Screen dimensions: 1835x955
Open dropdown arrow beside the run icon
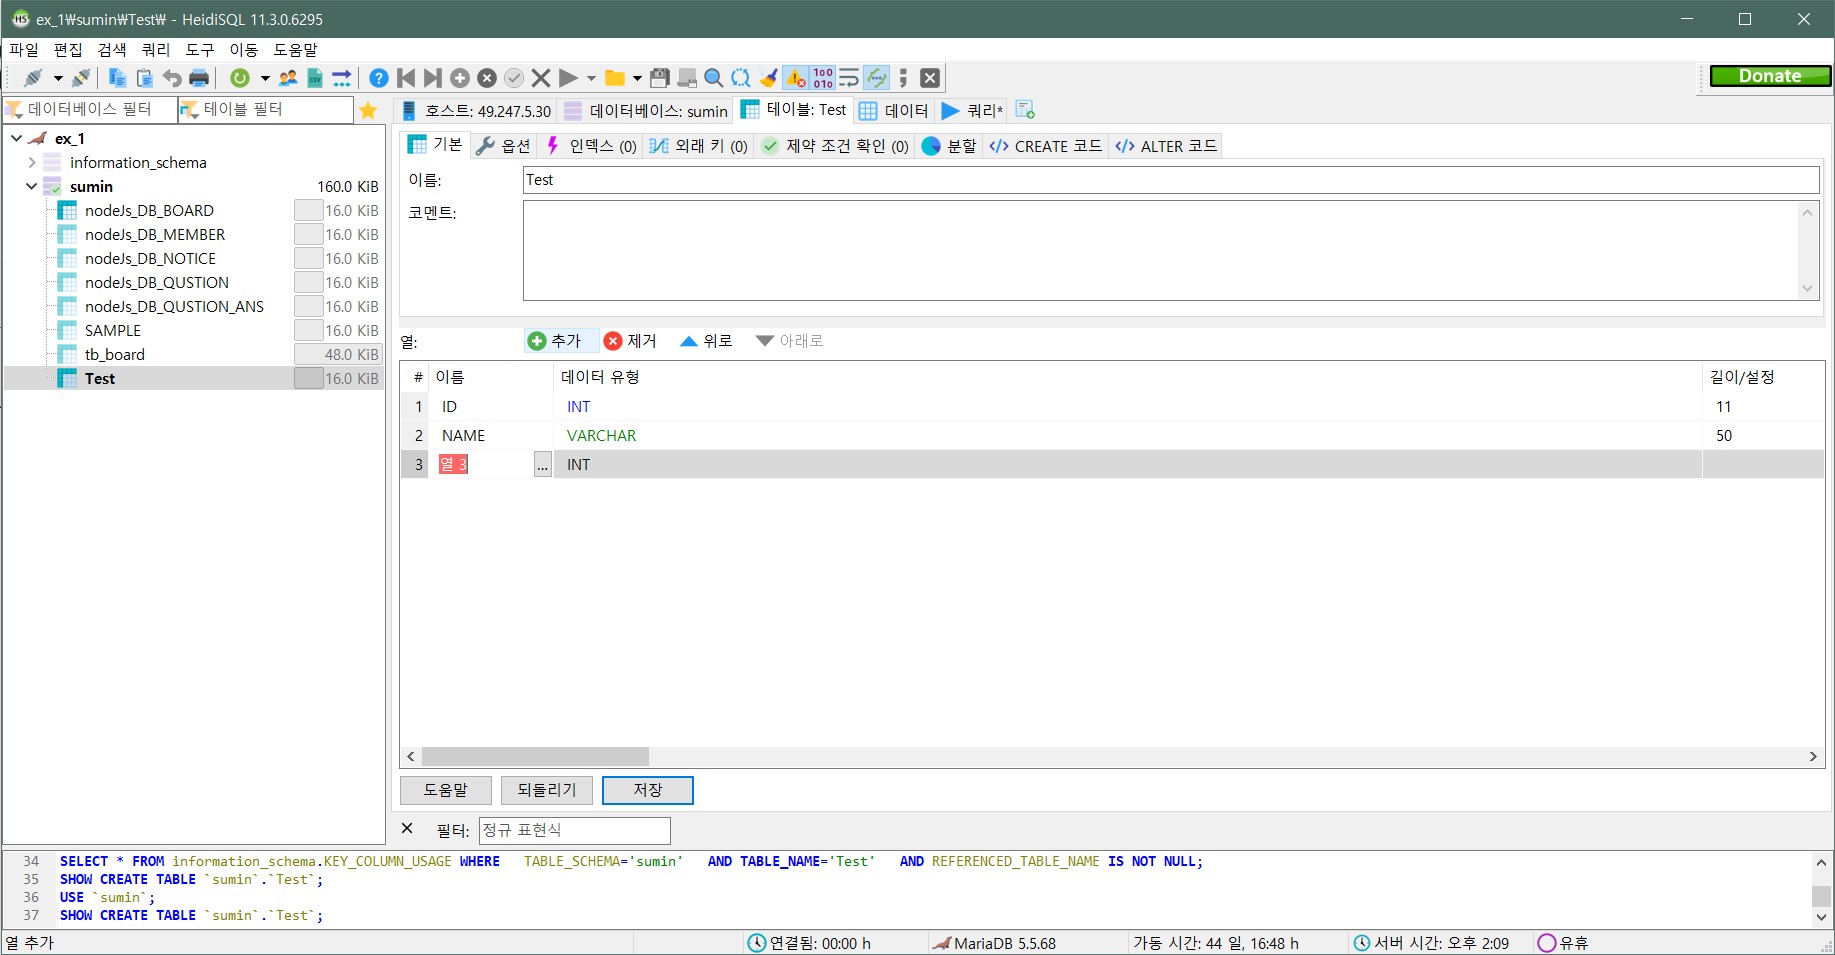coord(591,78)
